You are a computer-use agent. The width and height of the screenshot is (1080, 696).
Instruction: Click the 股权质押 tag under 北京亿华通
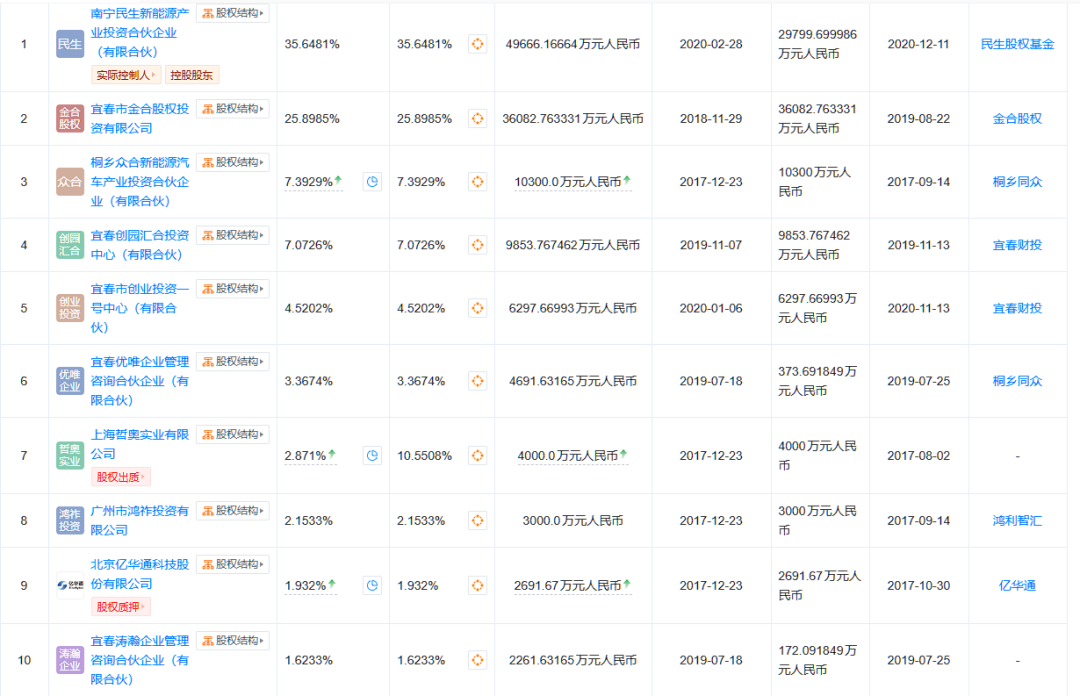pyautogui.click(x=122, y=606)
